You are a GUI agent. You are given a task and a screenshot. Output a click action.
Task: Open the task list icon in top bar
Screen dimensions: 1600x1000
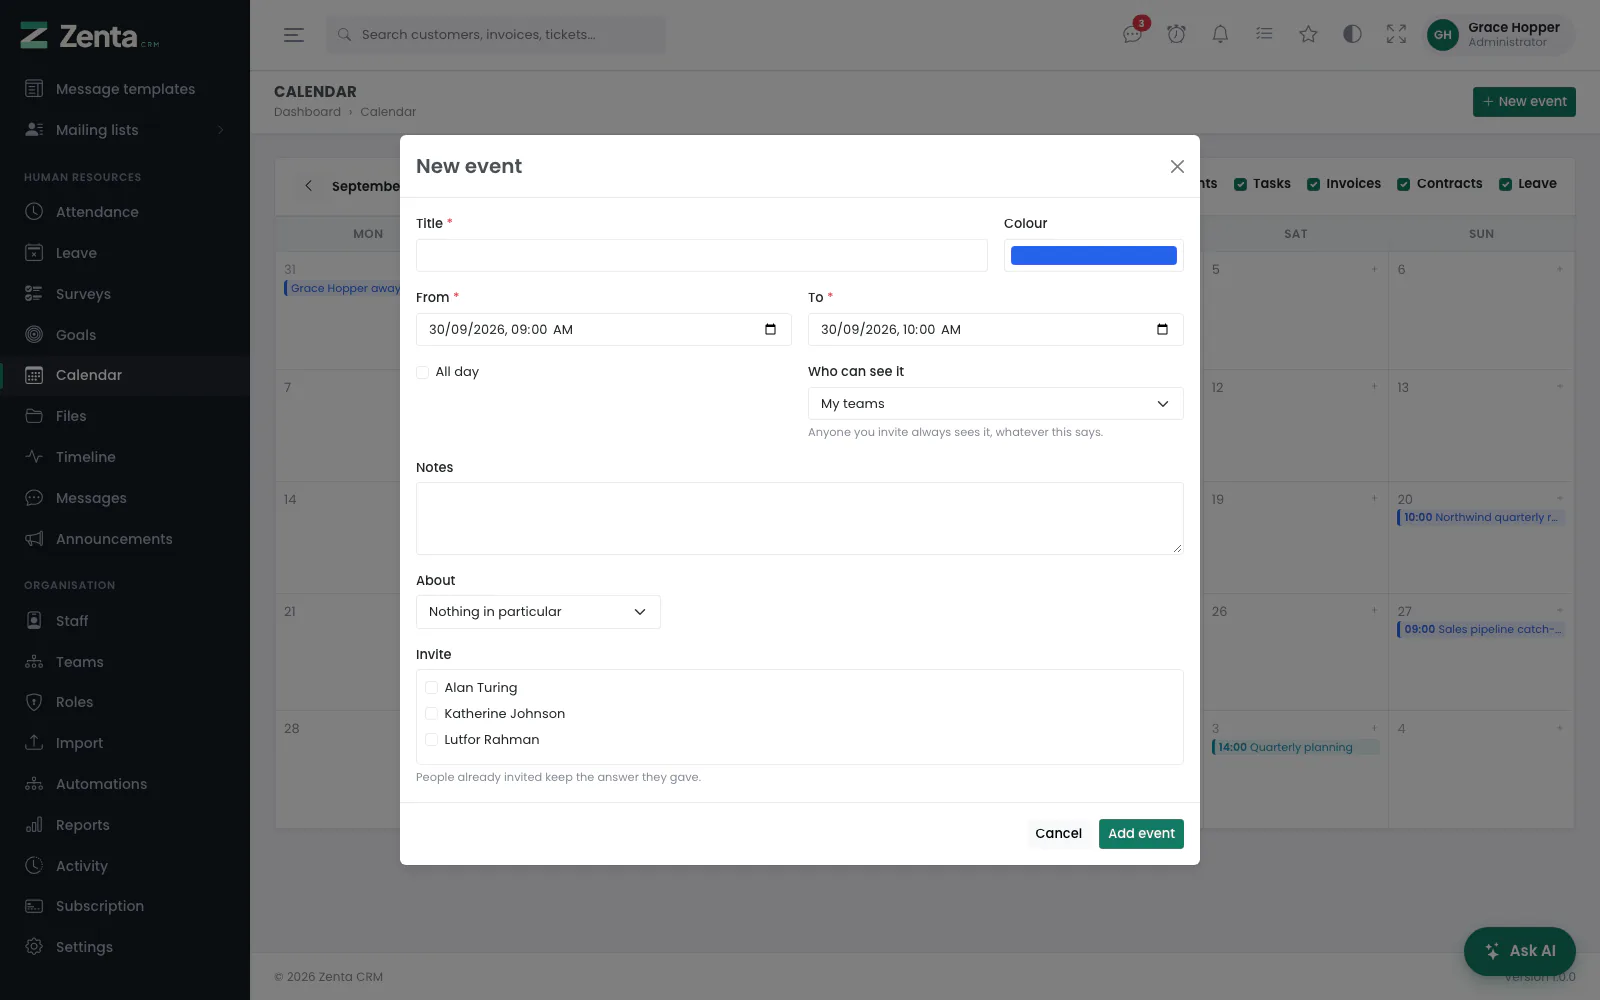[x=1264, y=34]
